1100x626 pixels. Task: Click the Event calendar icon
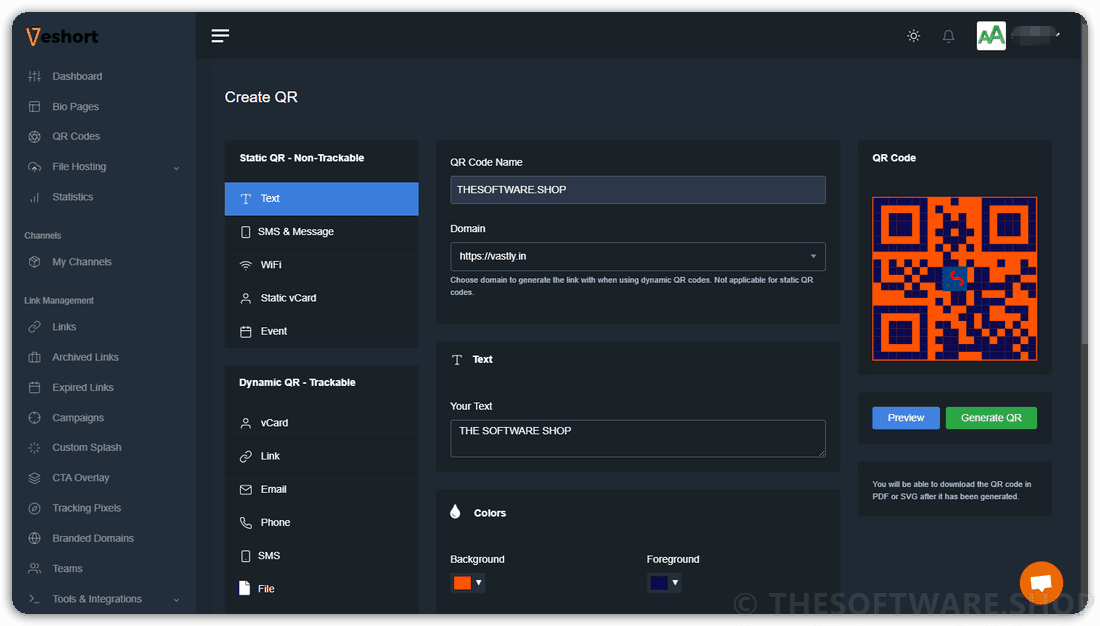(x=246, y=332)
